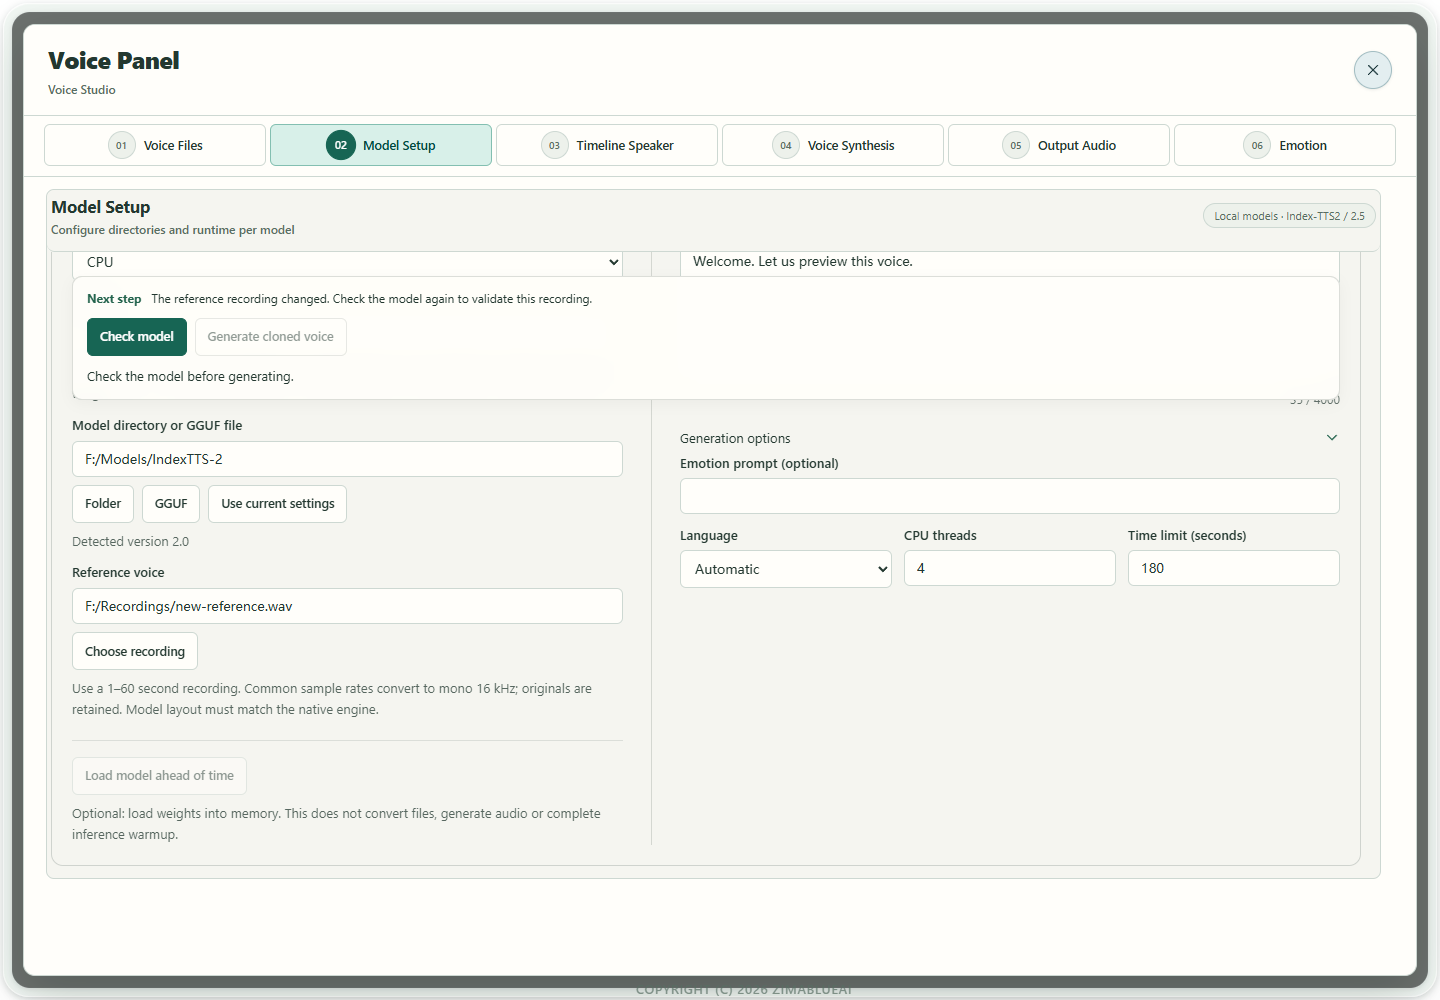Close the Voice Panel dialog
Viewport: 1440px width, 1000px height.
(1372, 70)
